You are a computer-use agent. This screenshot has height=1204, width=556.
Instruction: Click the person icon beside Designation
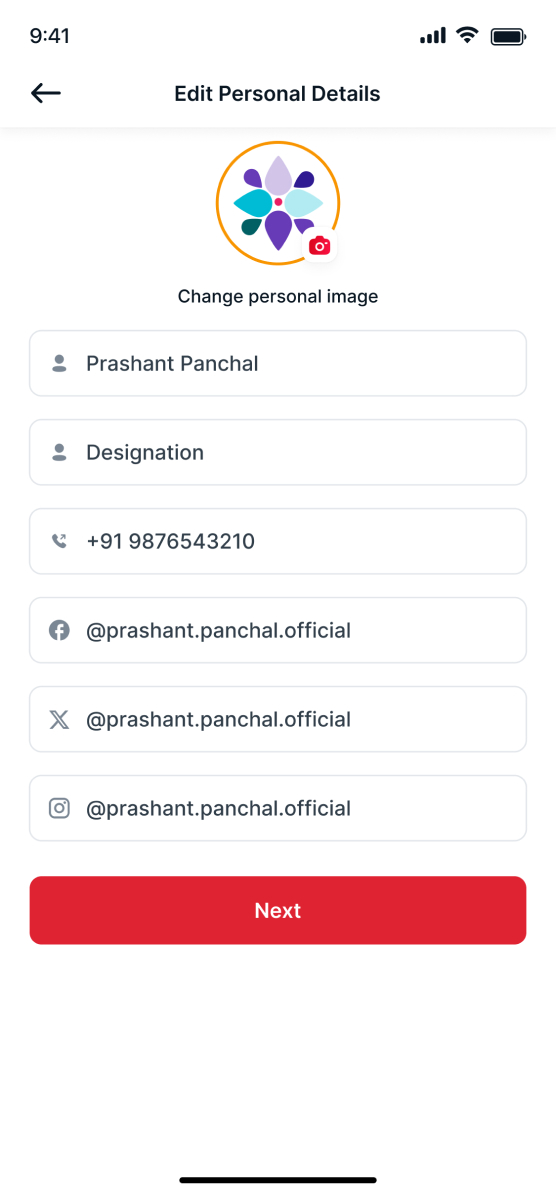(60, 453)
